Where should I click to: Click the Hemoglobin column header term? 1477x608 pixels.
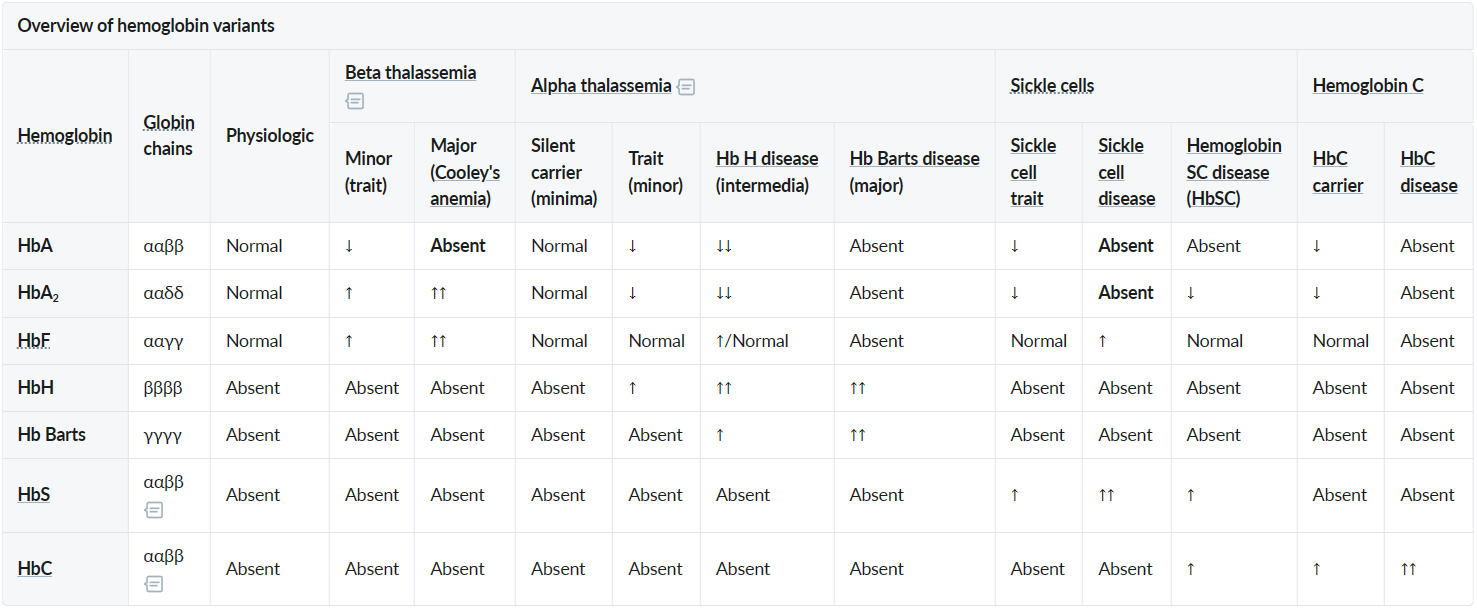coord(65,136)
